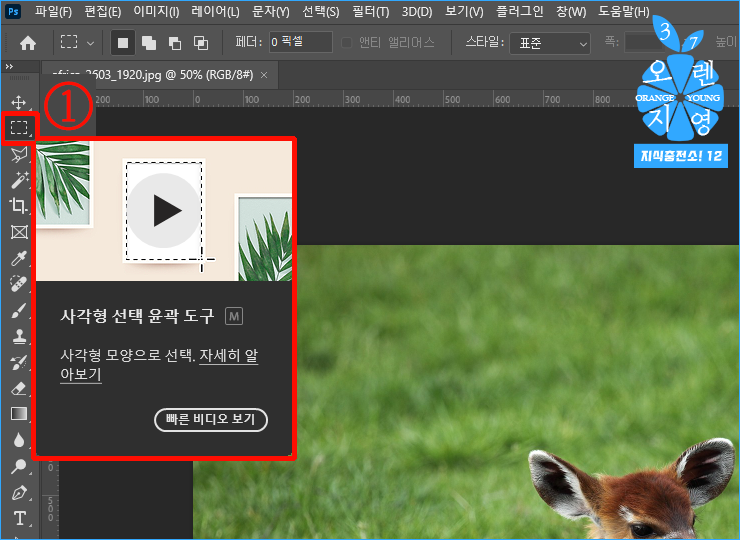Select the Horizontal Type tool
The height and width of the screenshot is (540, 740).
tap(19, 518)
